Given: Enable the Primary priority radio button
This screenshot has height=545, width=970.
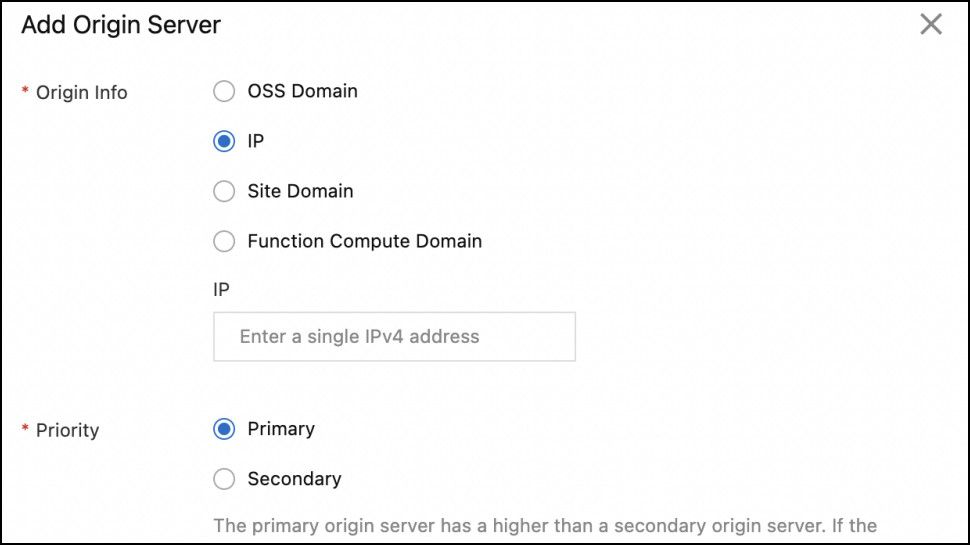Looking at the screenshot, I should 224,429.
